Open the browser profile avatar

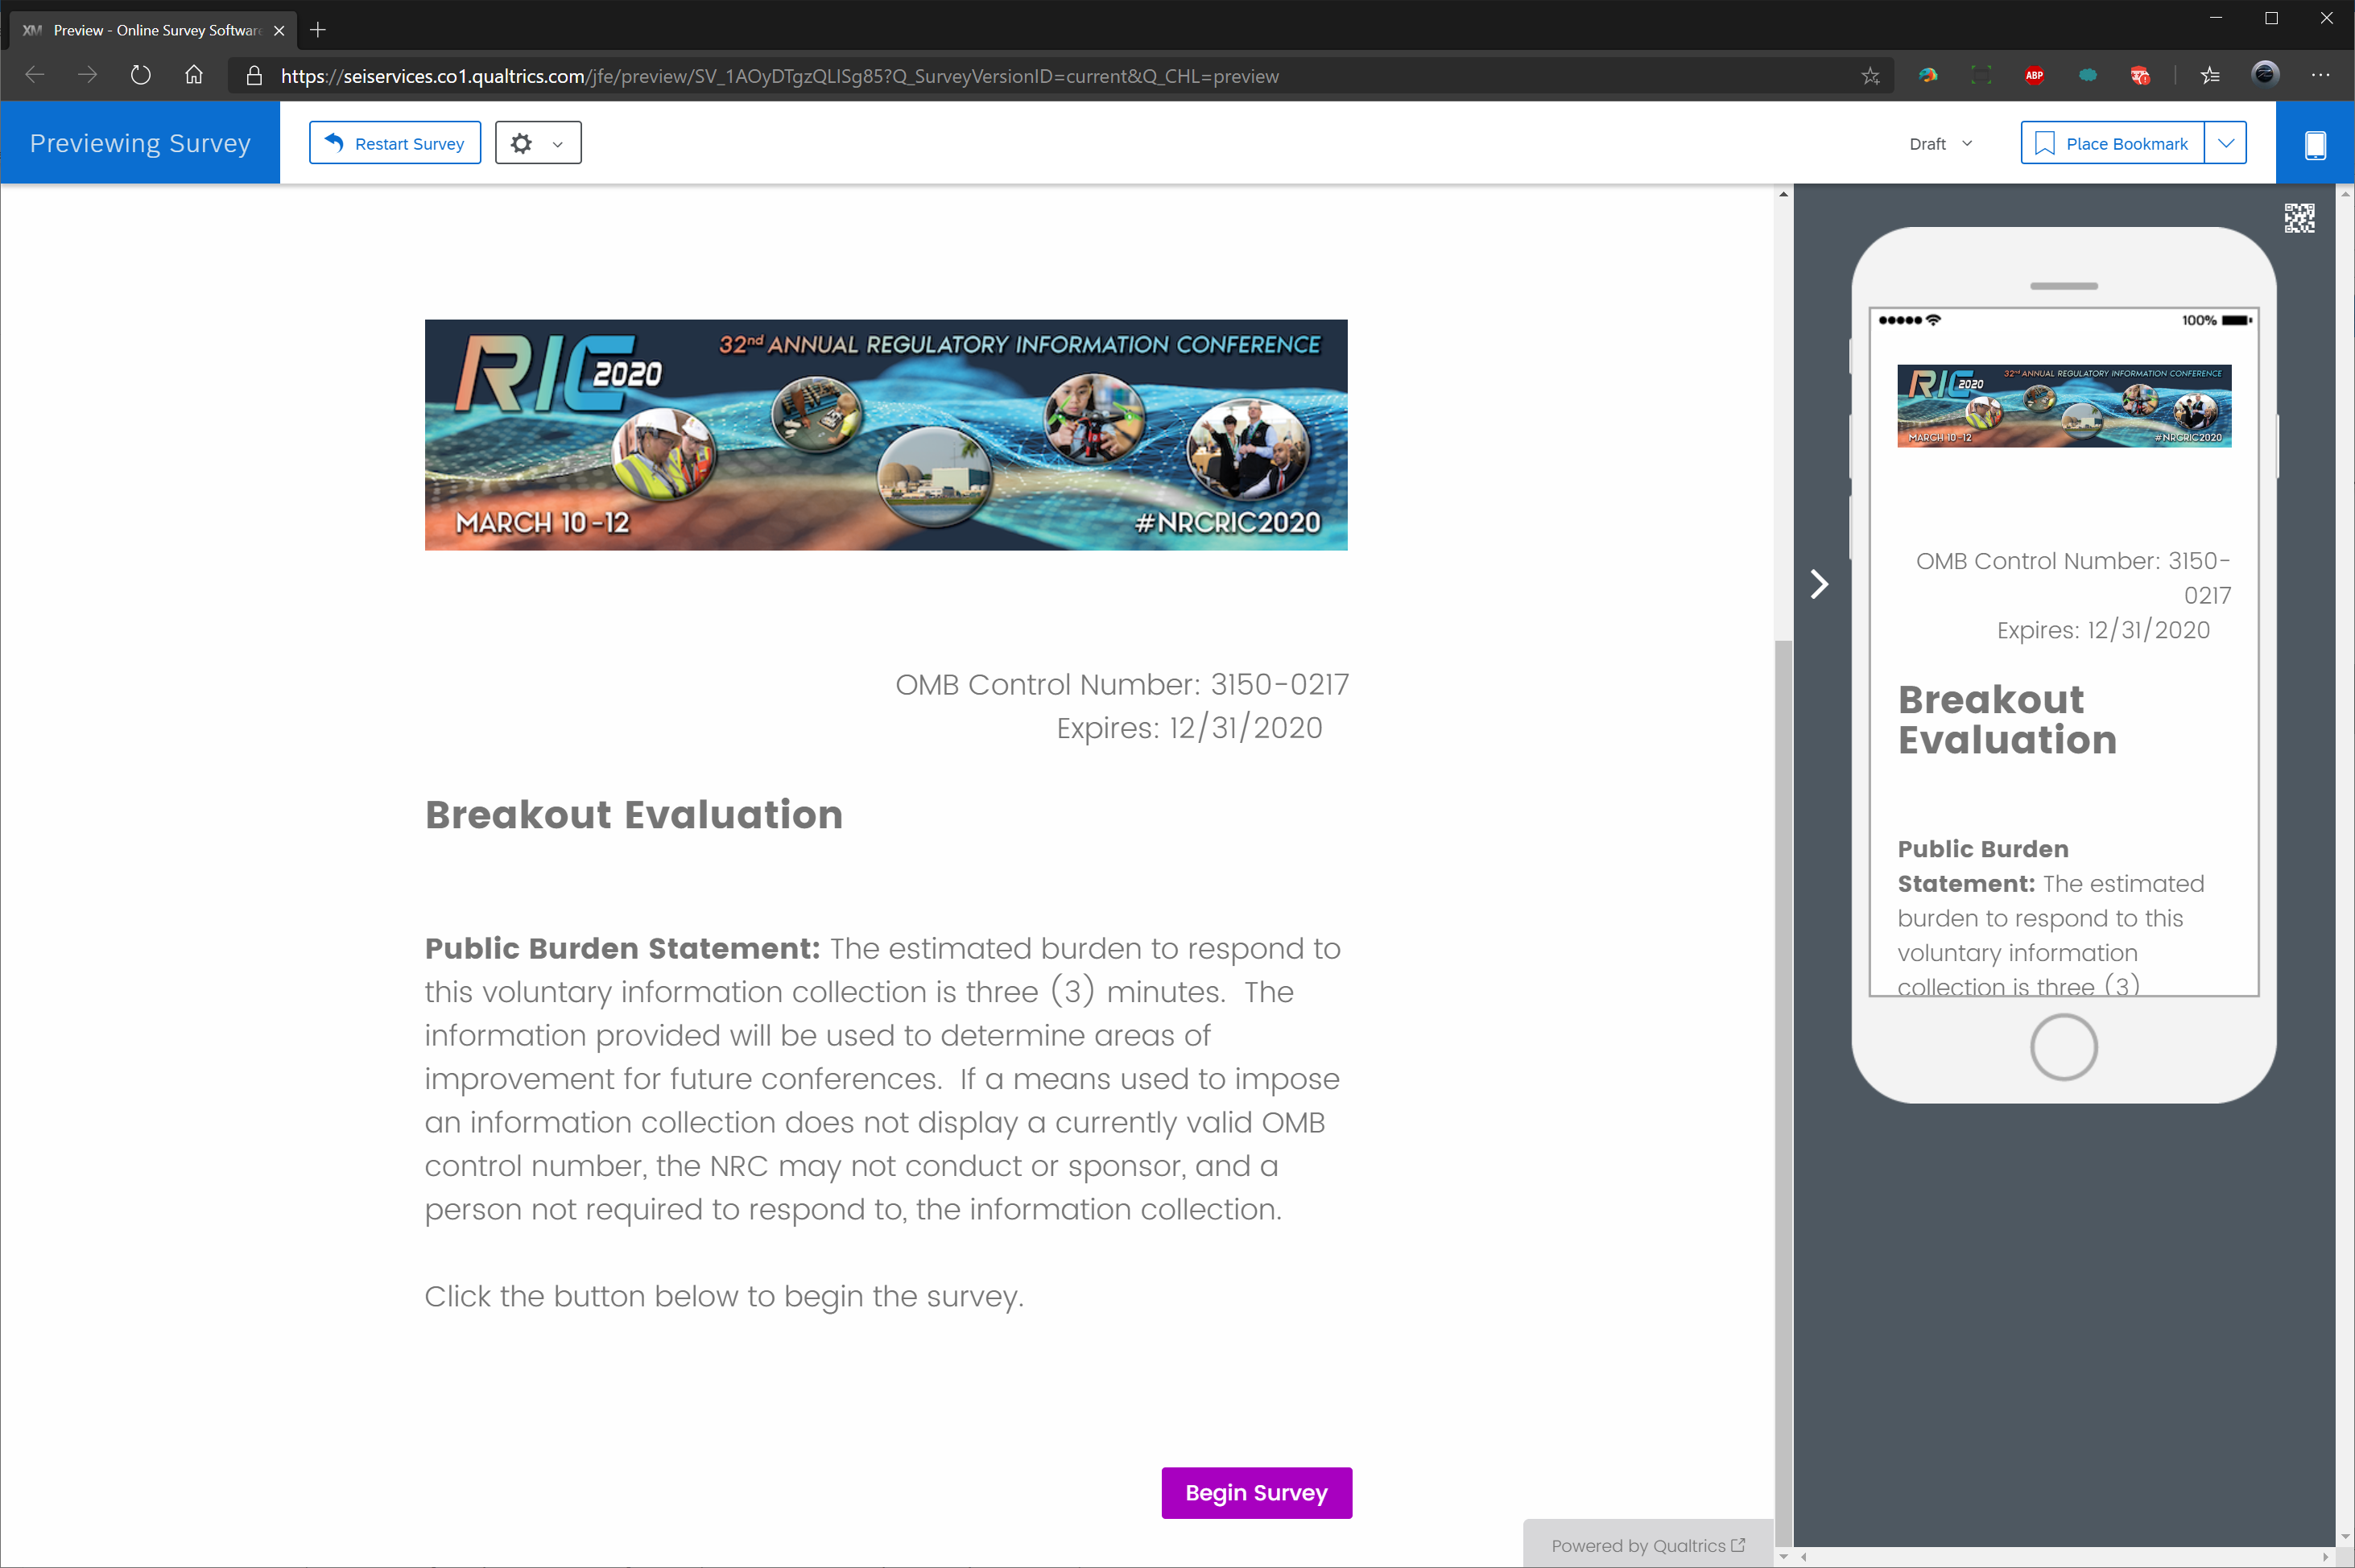pyautogui.click(x=2265, y=75)
